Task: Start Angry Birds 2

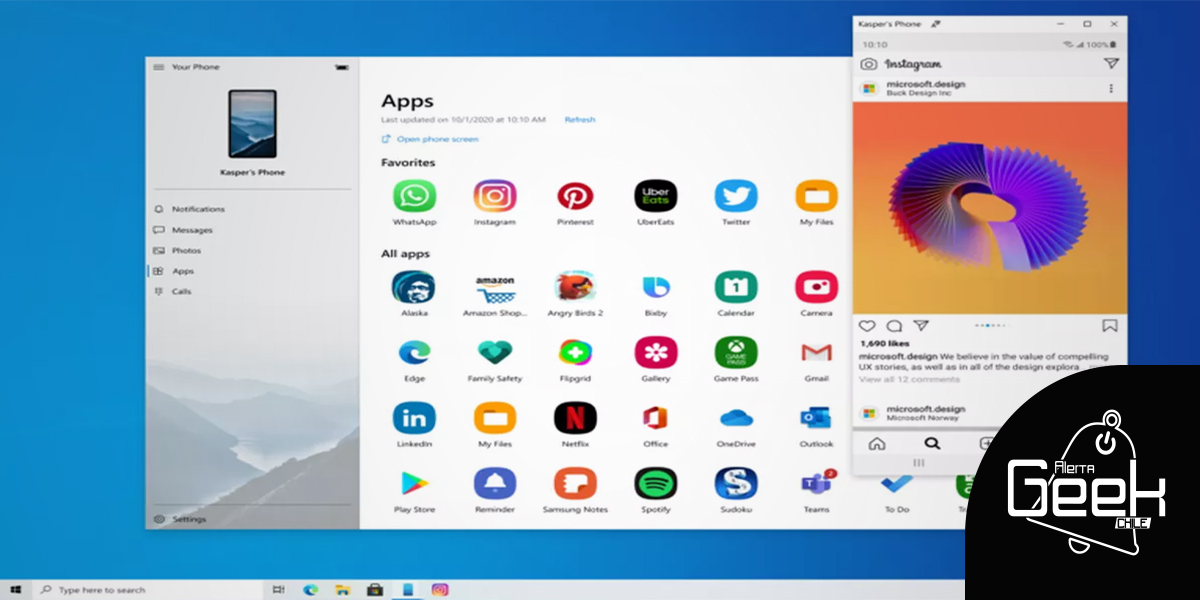Action: pyautogui.click(x=575, y=287)
